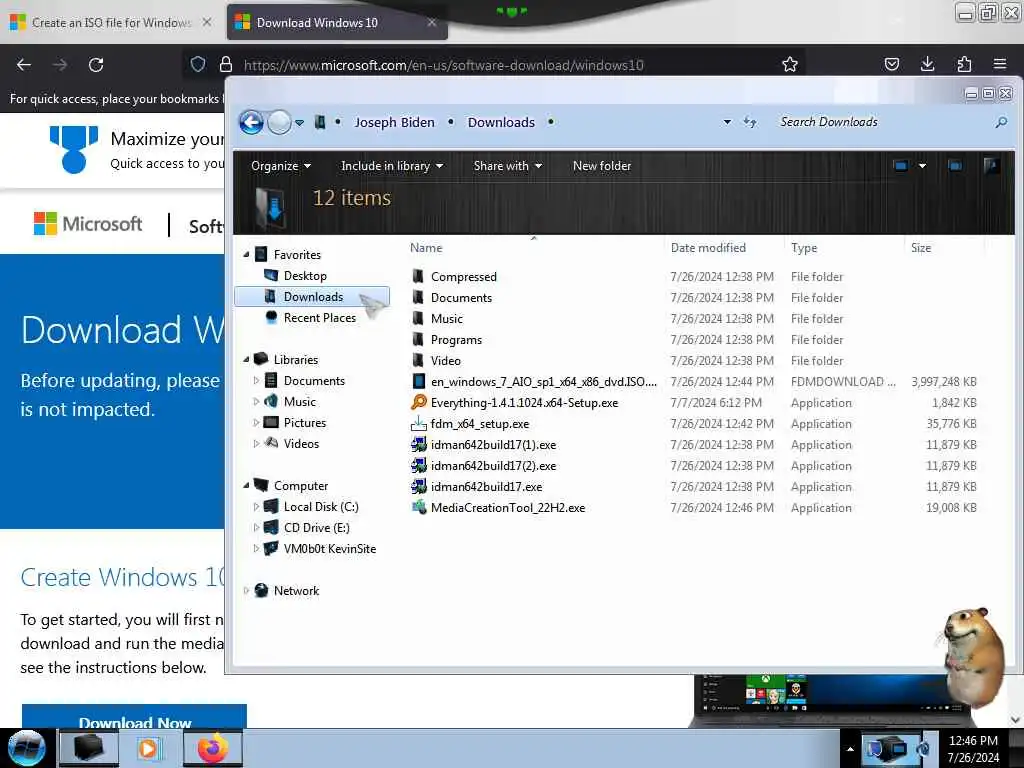Bookmark the page with the star icon
This screenshot has width=1024, height=768.
(x=790, y=64)
